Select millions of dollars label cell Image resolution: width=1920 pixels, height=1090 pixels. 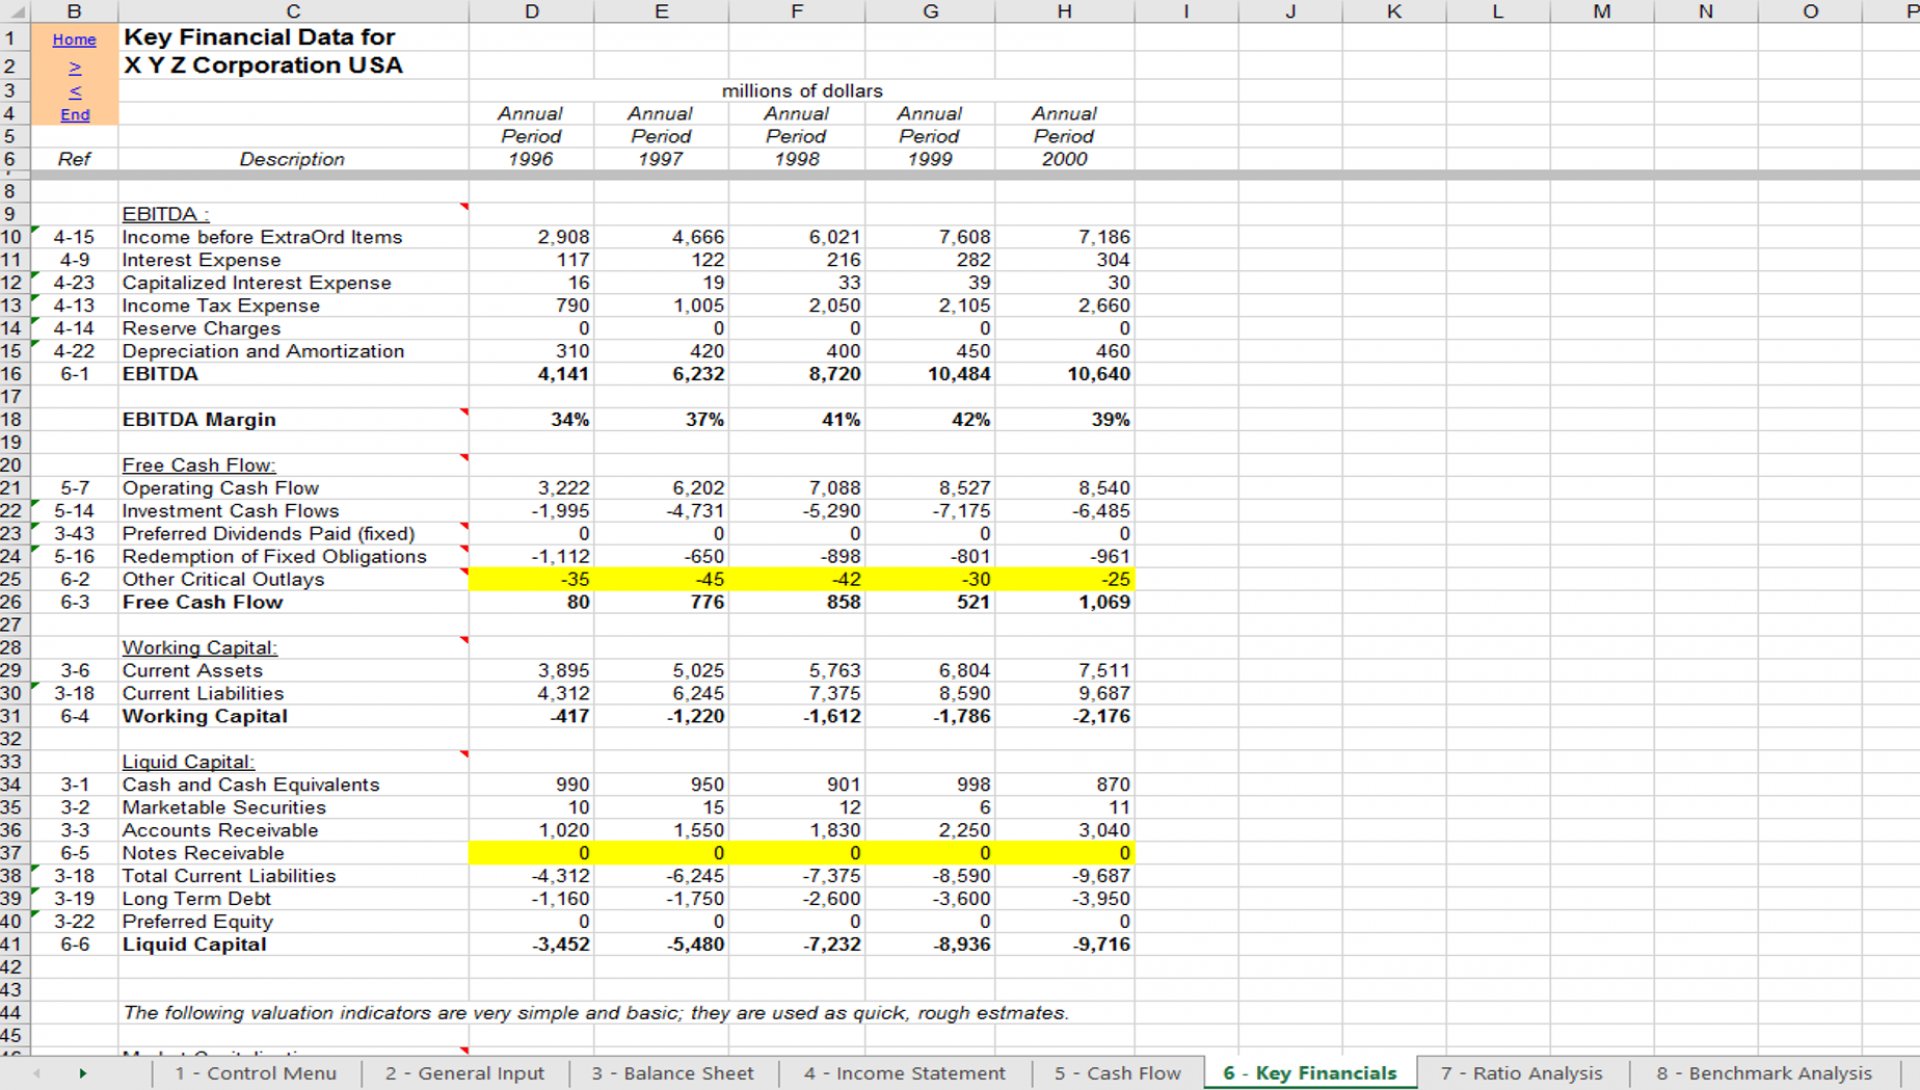pyautogui.click(x=802, y=91)
